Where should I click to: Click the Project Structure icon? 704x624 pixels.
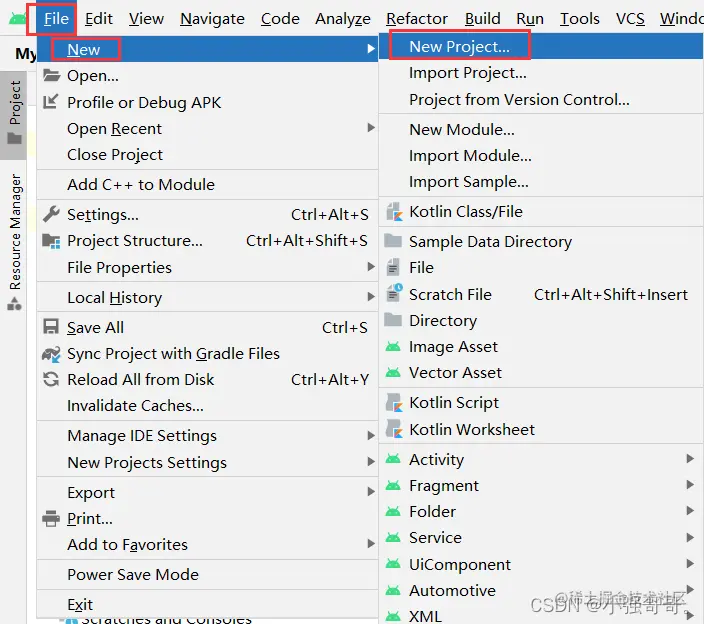point(51,241)
